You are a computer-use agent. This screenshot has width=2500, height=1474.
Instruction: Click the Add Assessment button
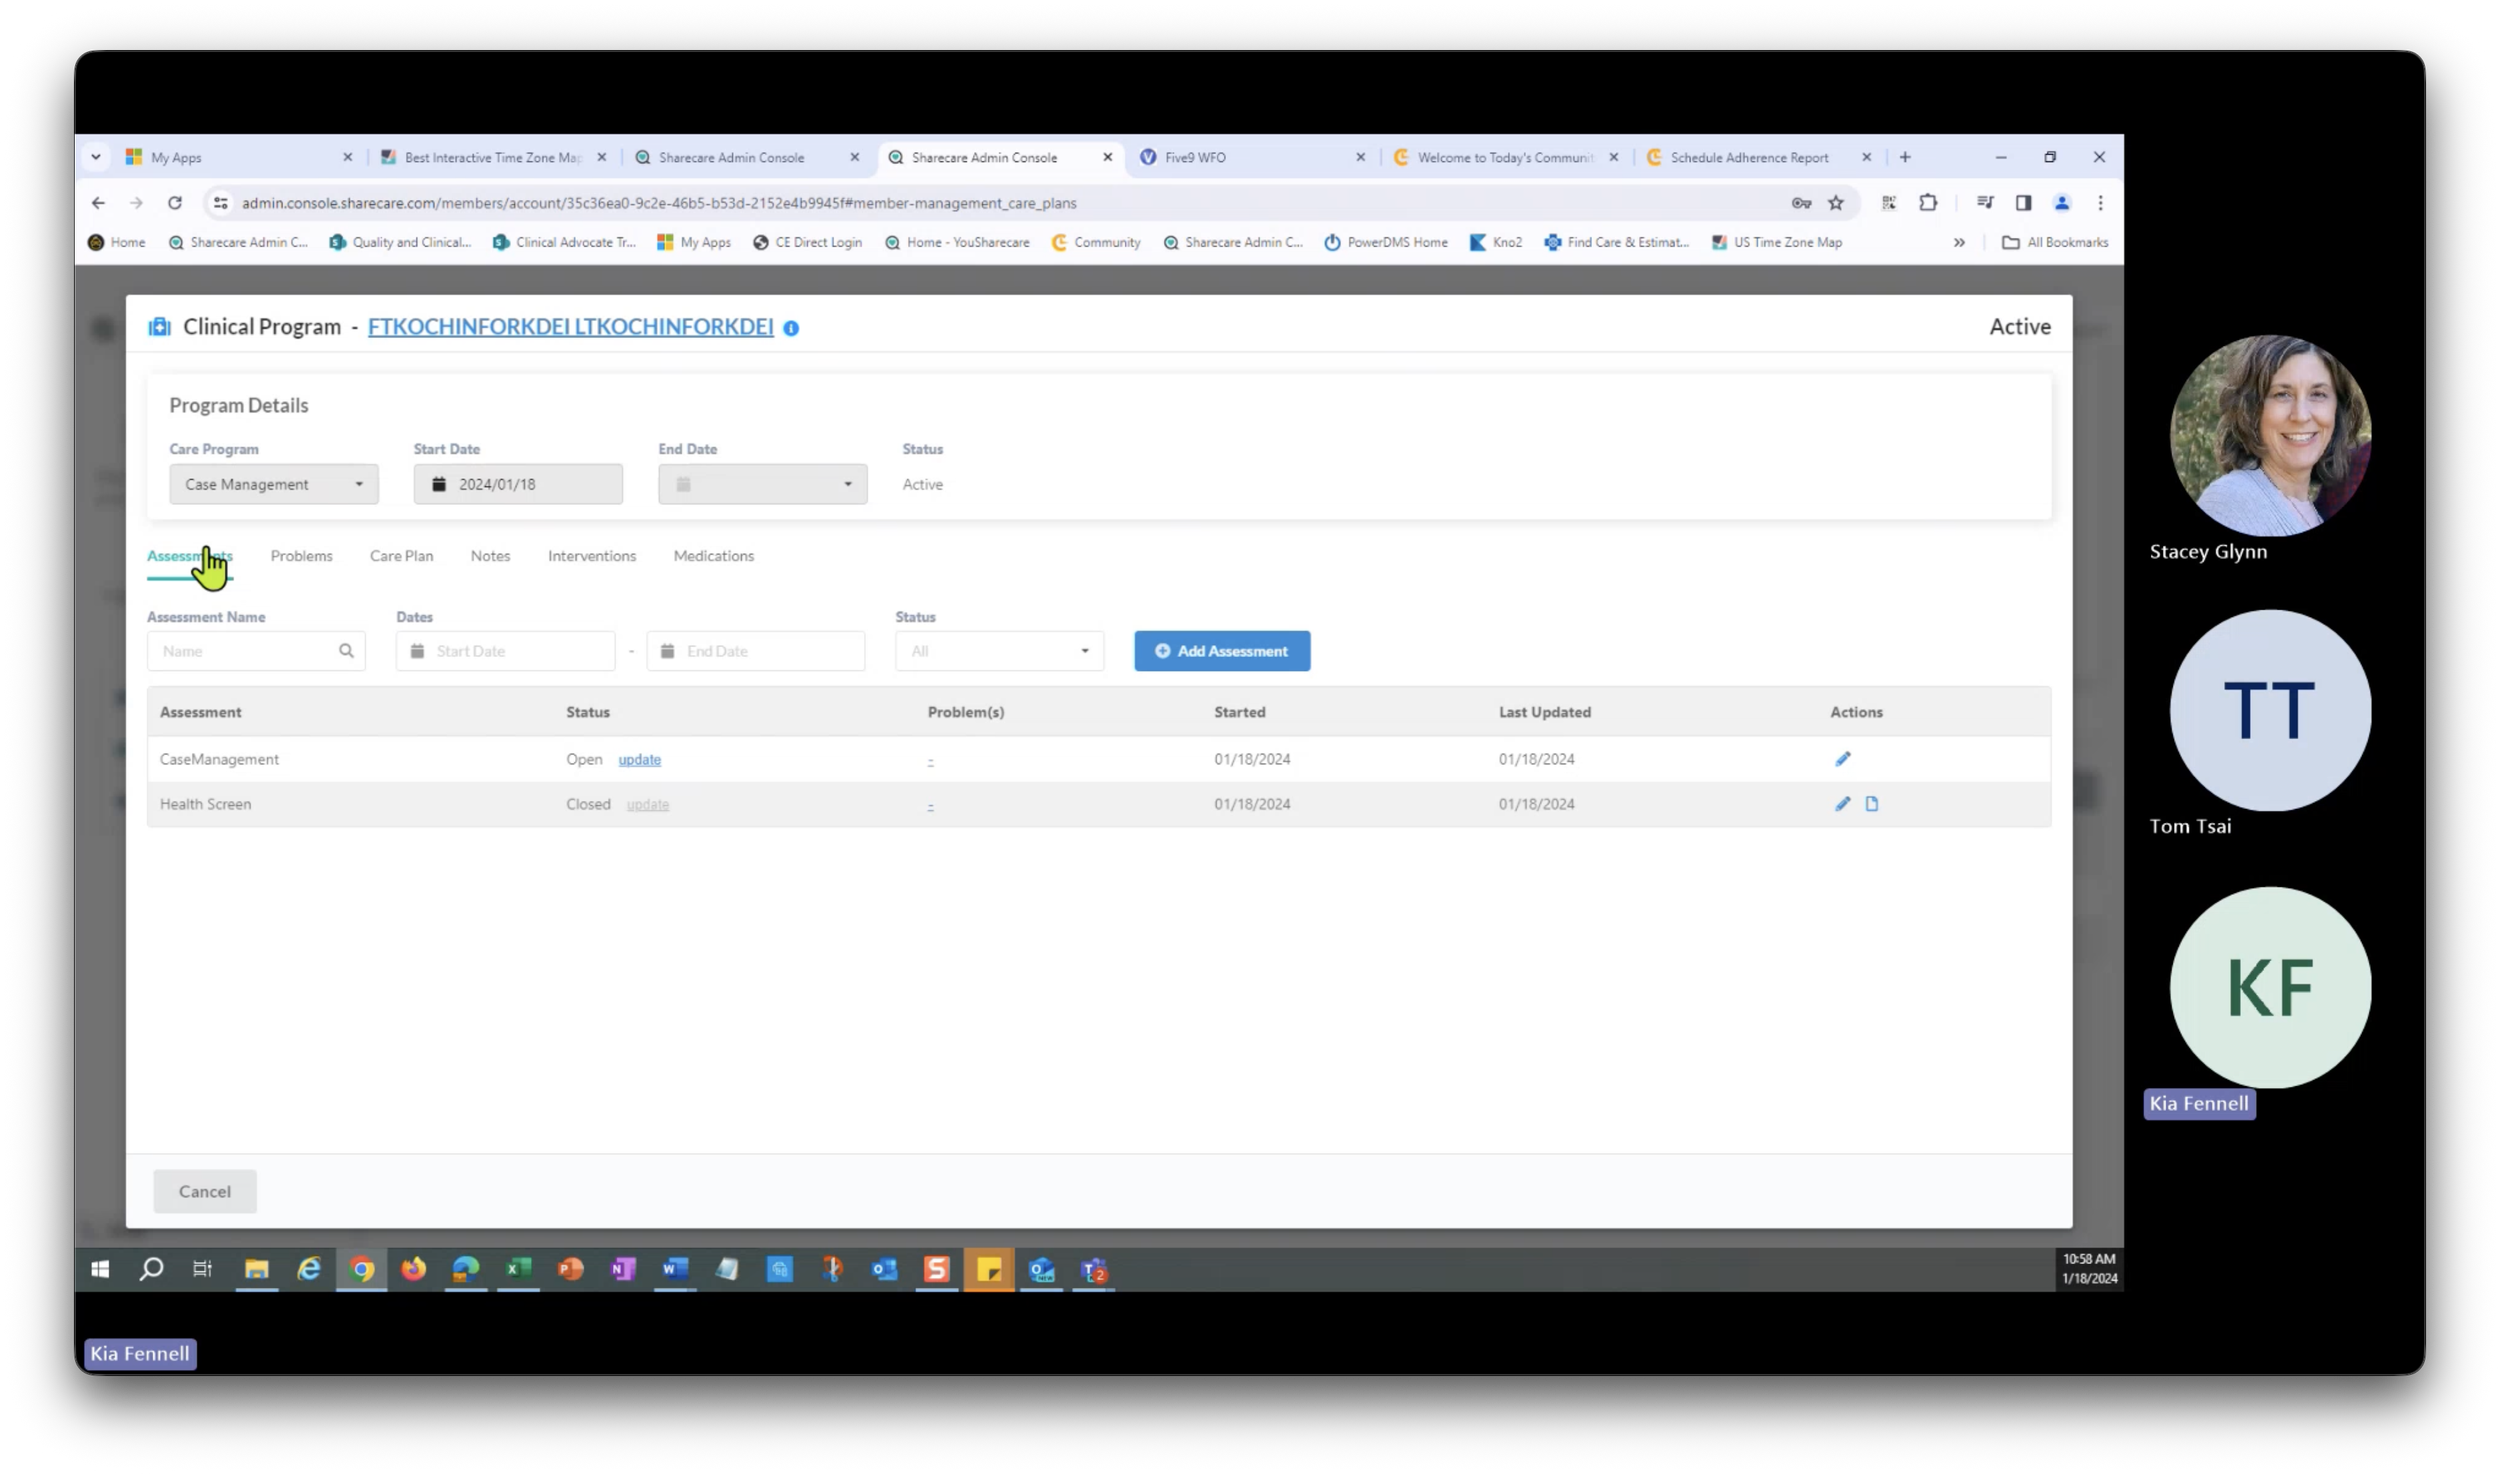tap(1221, 651)
